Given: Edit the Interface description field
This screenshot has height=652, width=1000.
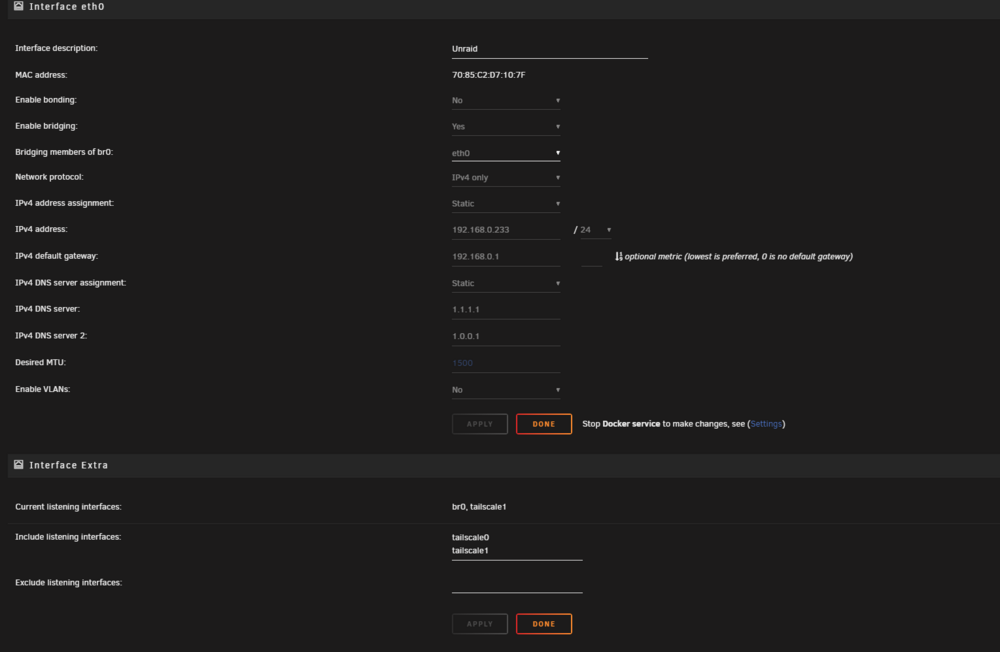Looking at the screenshot, I should (550, 49).
